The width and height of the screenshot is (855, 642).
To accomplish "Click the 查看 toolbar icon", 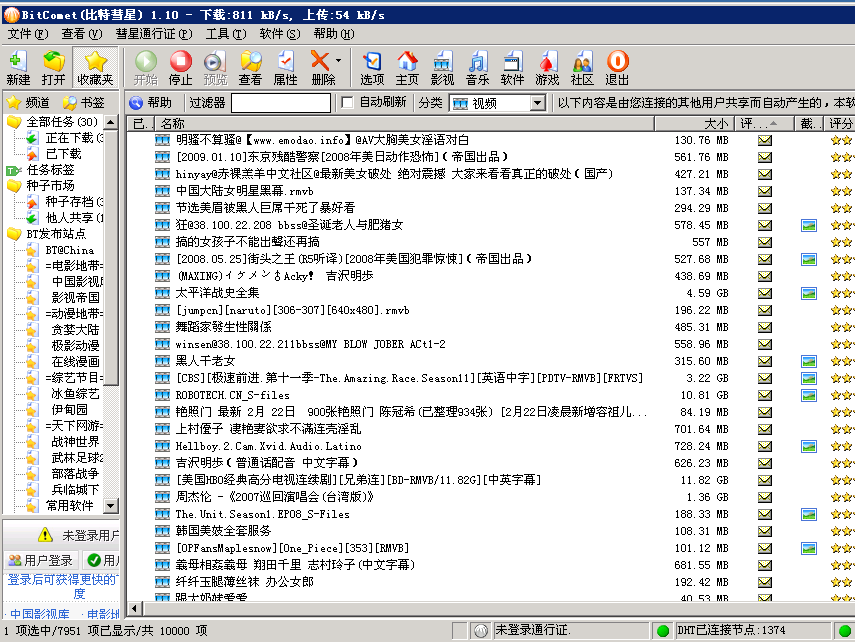I will pyautogui.click(x=250, y=68).
